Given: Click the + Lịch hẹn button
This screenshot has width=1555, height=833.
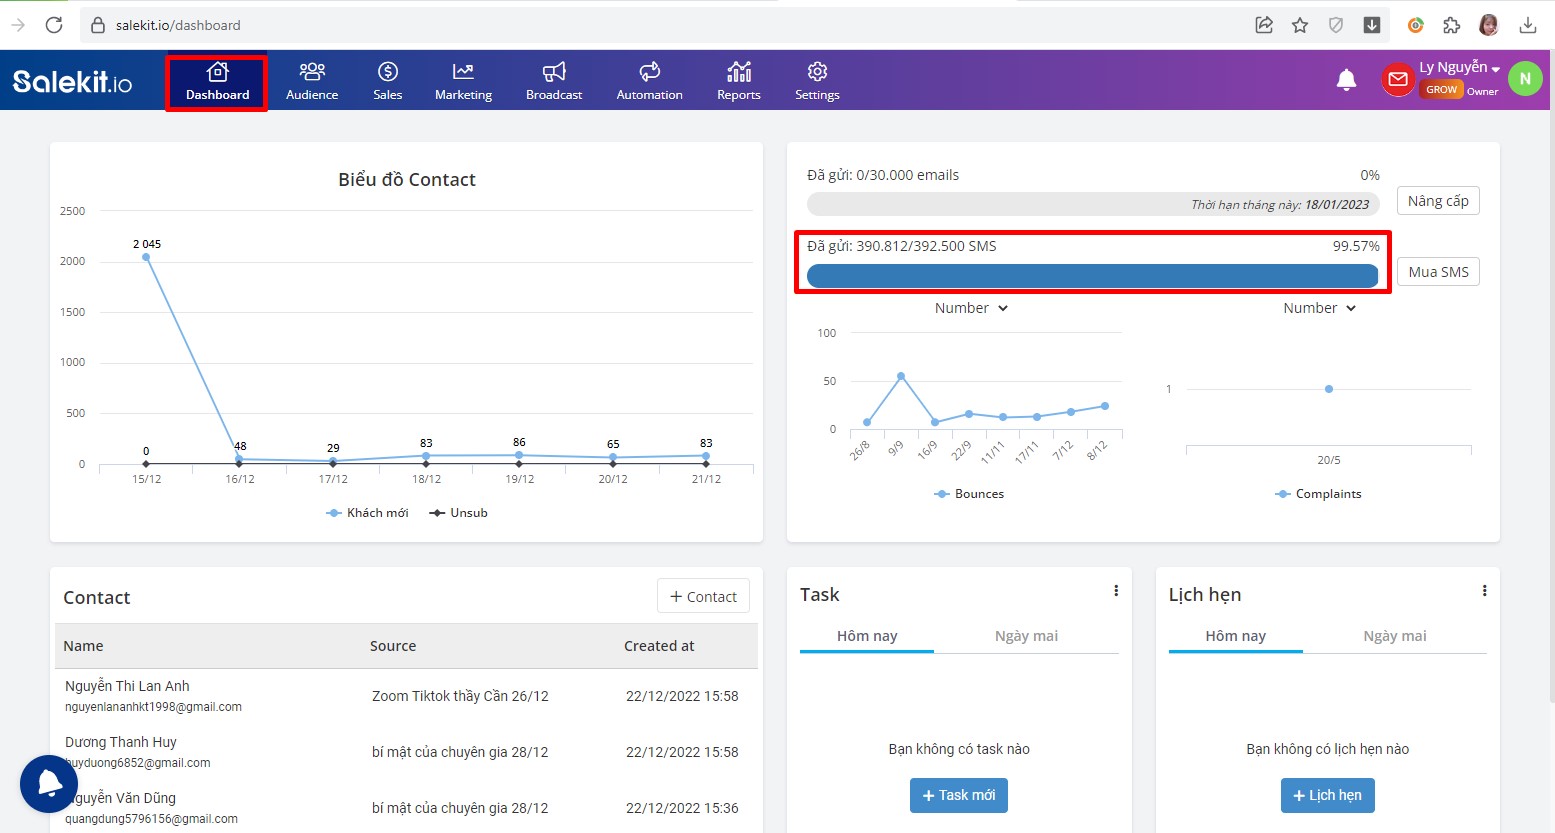Looking at the screenshot, I should [x=1327, y=795].
